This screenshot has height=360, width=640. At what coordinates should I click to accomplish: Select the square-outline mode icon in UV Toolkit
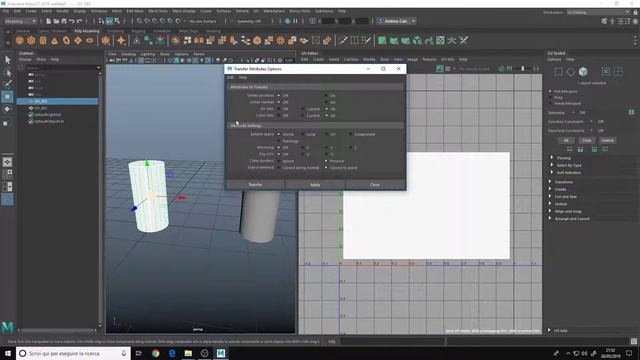pyautogui.click(x=558, y=72)
